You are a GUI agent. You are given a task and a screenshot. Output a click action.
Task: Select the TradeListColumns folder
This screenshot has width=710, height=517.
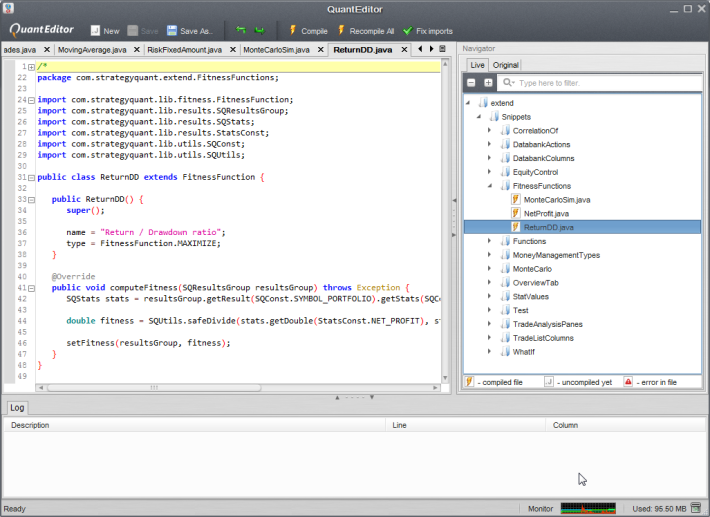pos(543,338)
